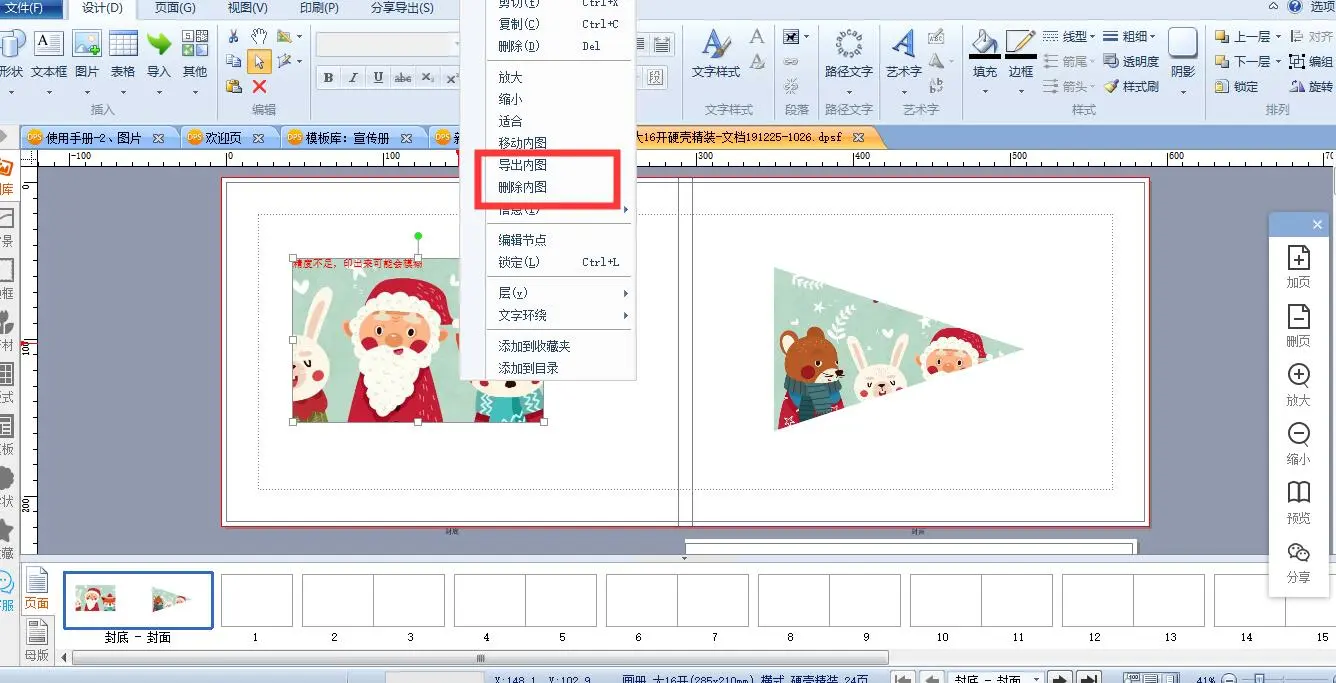The width and height of the screenshot is (1336, 683).
Task: Open dropdown arrow under 填充
Action: coord(985,92)
